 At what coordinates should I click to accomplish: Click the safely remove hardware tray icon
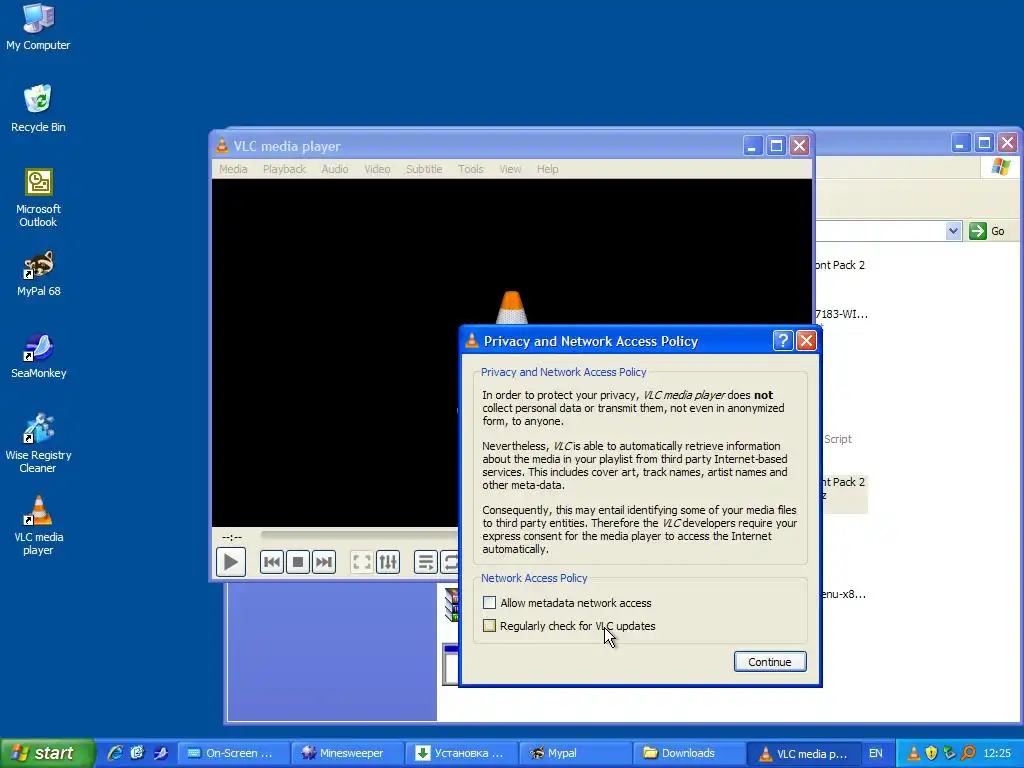[x=949, y=753]
